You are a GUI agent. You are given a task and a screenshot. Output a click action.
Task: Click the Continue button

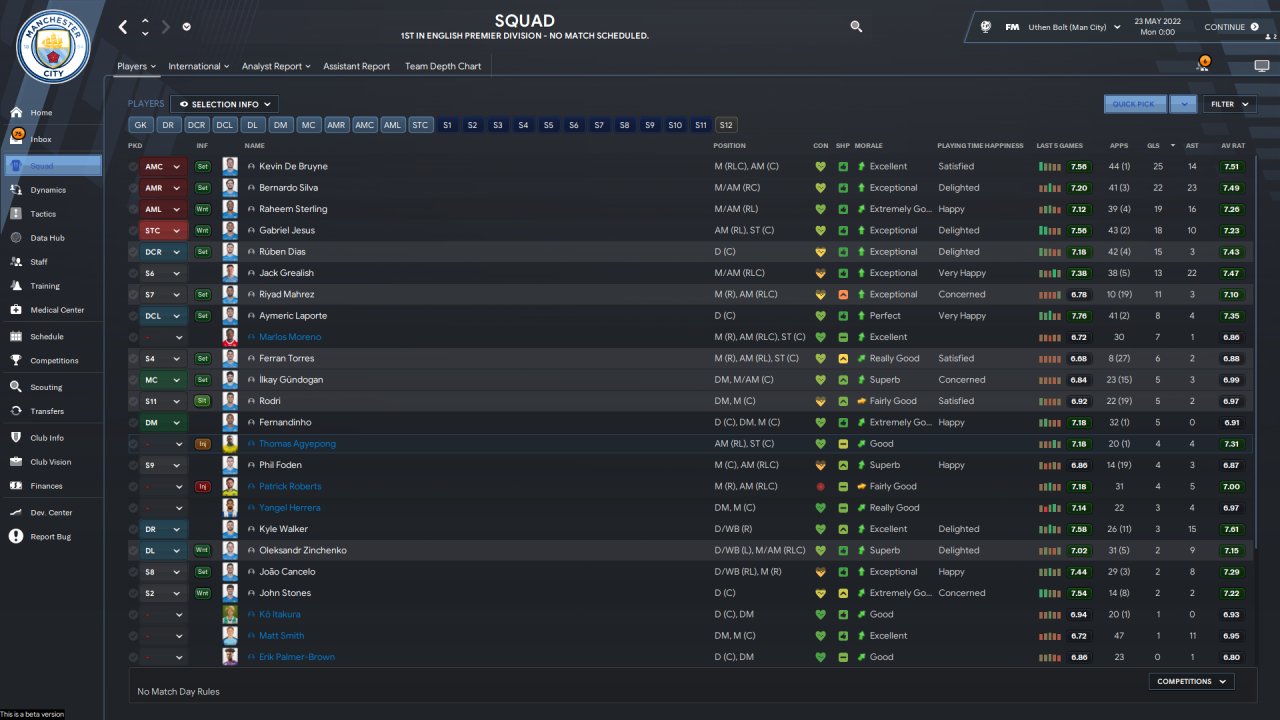click(1231, 28)
